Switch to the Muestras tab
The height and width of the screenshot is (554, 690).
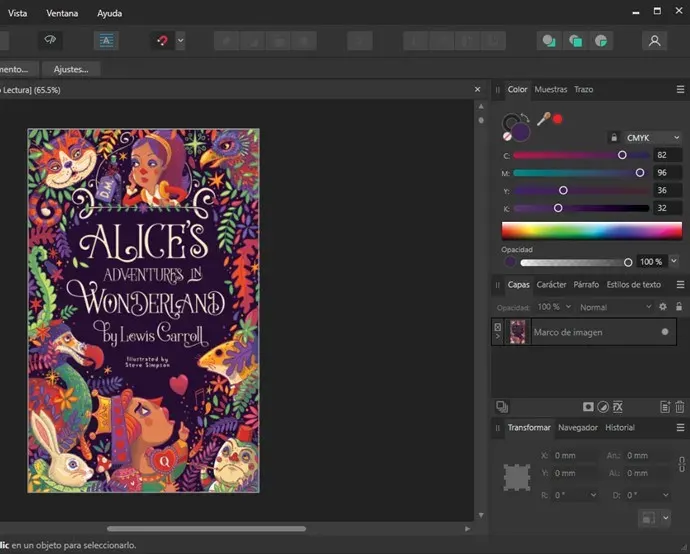tap(551, 89)
